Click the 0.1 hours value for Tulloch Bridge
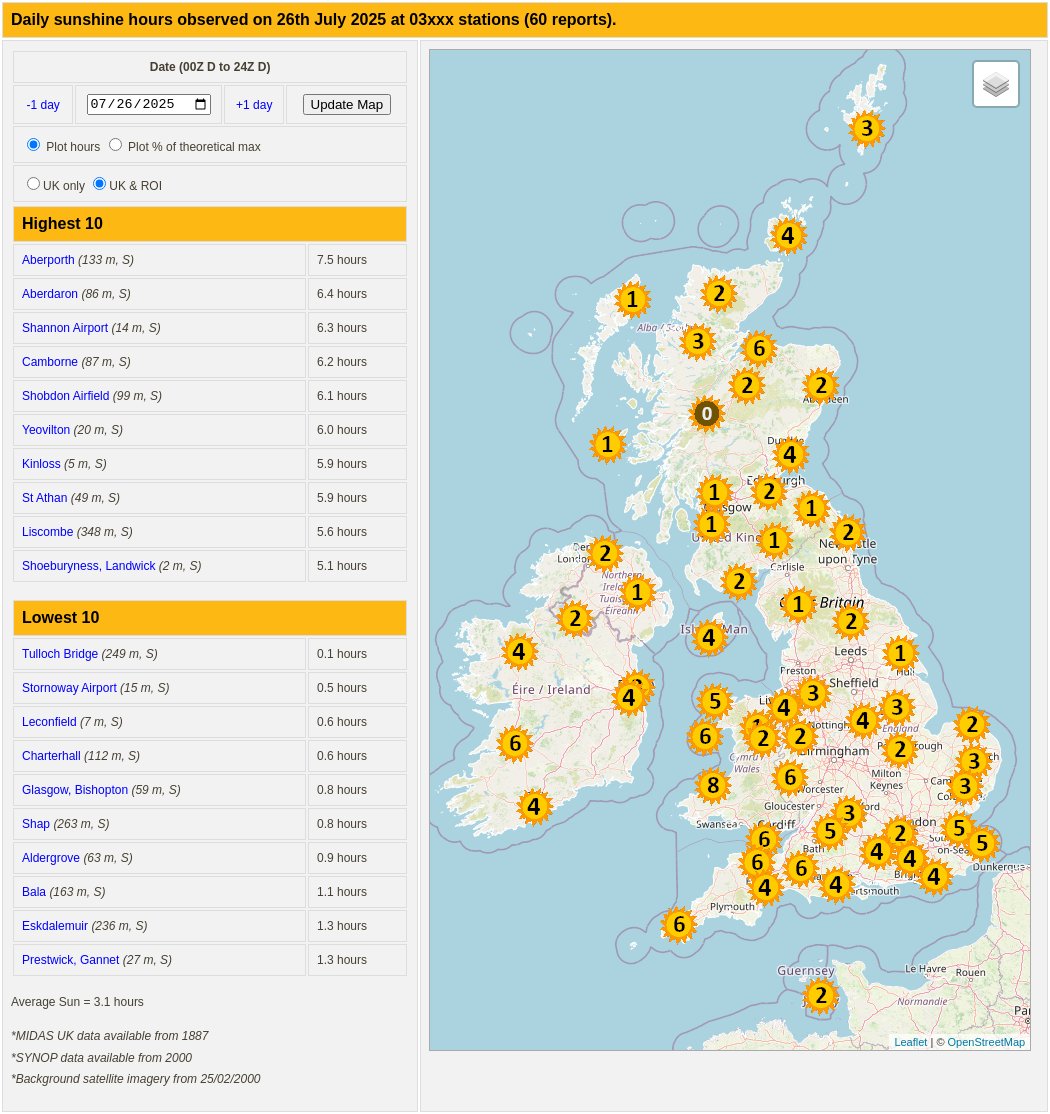1050x1114 pixels. (x=342, y=655)
